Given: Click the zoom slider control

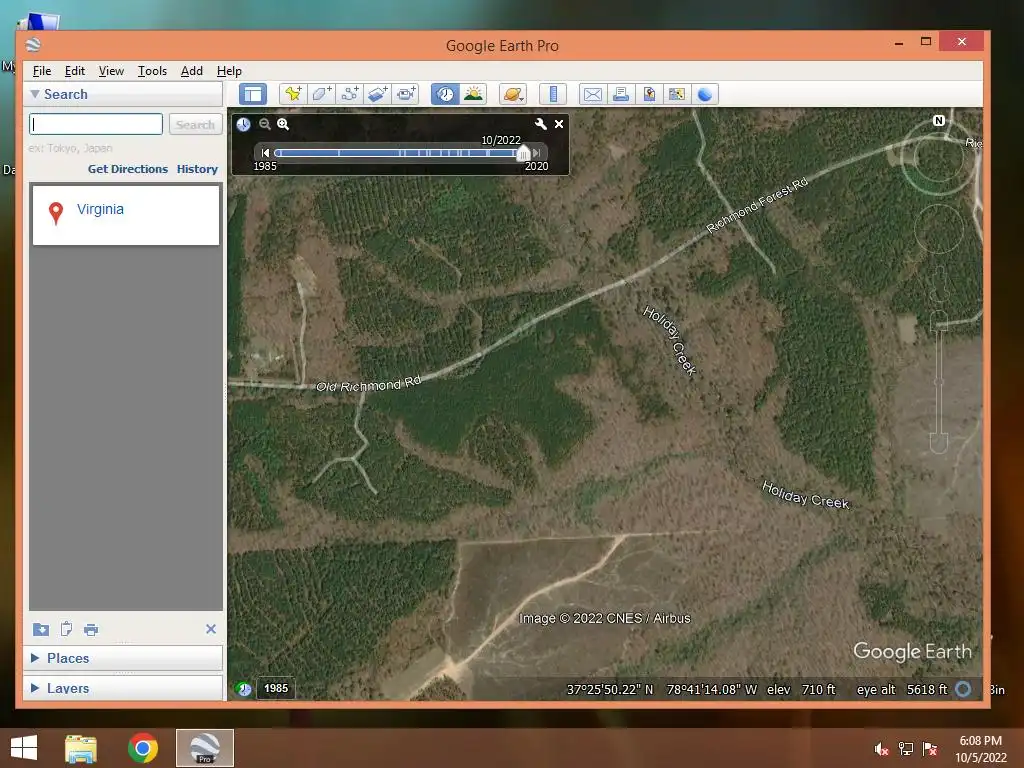Looking at the screenshot, I should (938, 382).
